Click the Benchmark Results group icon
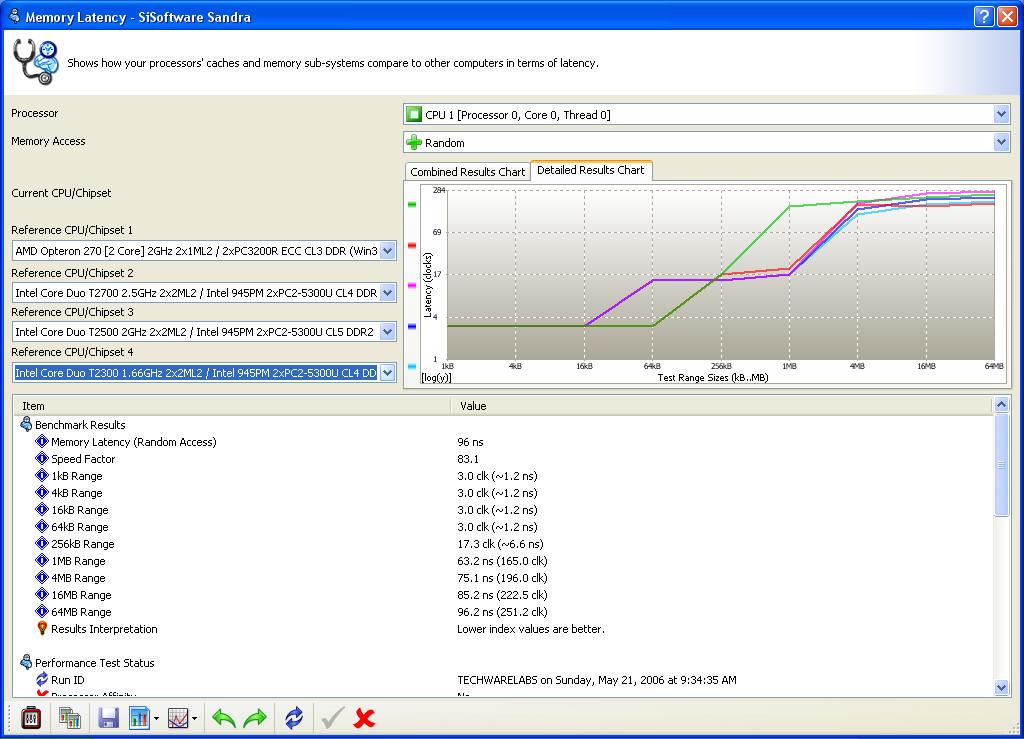Image resolution: width=1024 pixels, height=739 pixels. pyautogui.click(x=26, y=424)
